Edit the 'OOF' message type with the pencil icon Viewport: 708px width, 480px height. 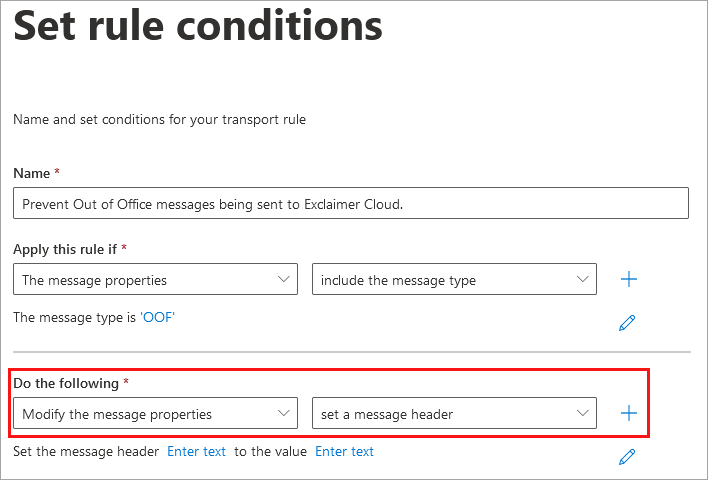[x=627, y=323]
